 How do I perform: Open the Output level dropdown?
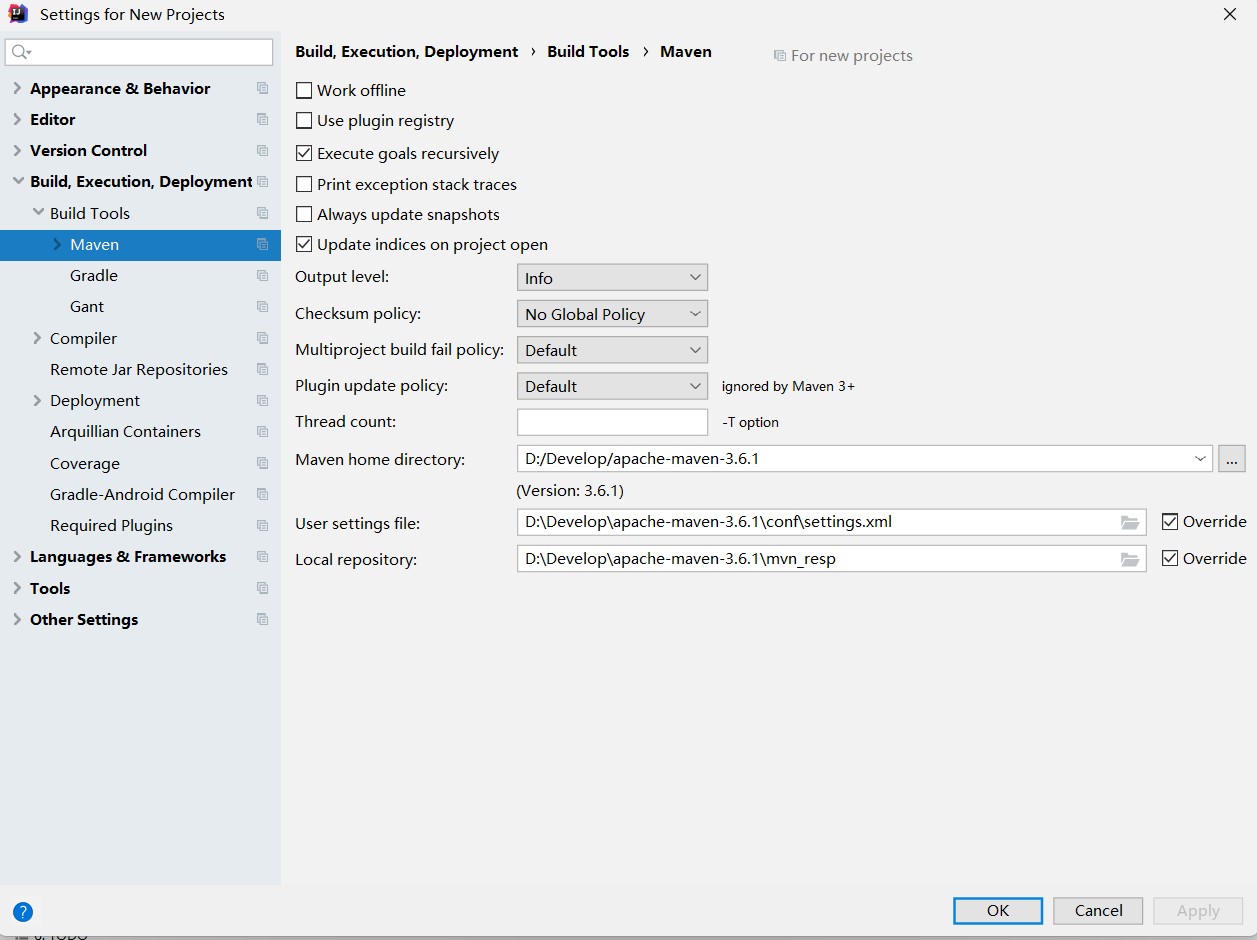(x=612, y=278)
